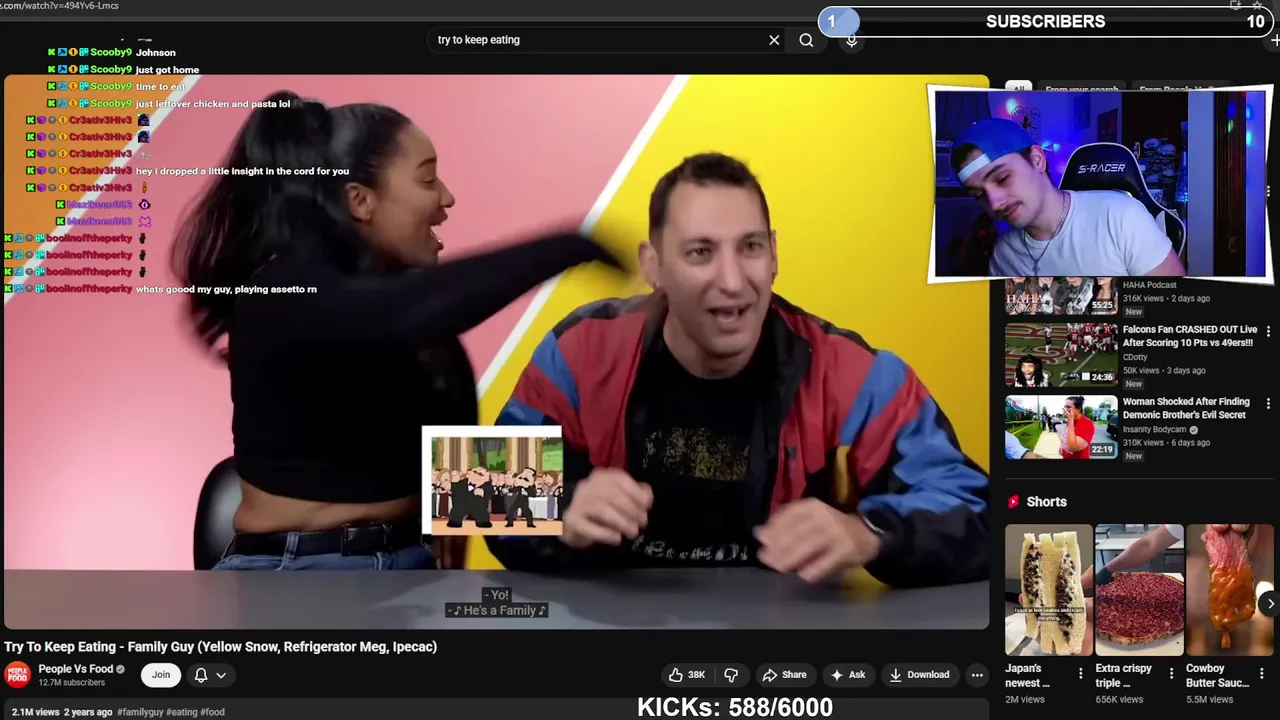Click the webcam overlay of the streamer
Viewport: 1280px width, 720px height.
[x=1100, y=183]
